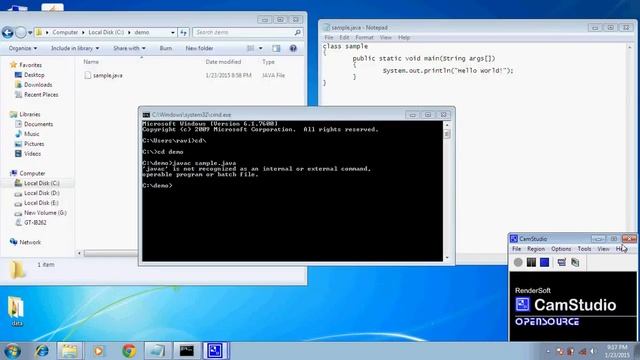This screenshot has width=640, height=360.
Task: Open Recent Places in Favorites
Action: tap(41, 94)
